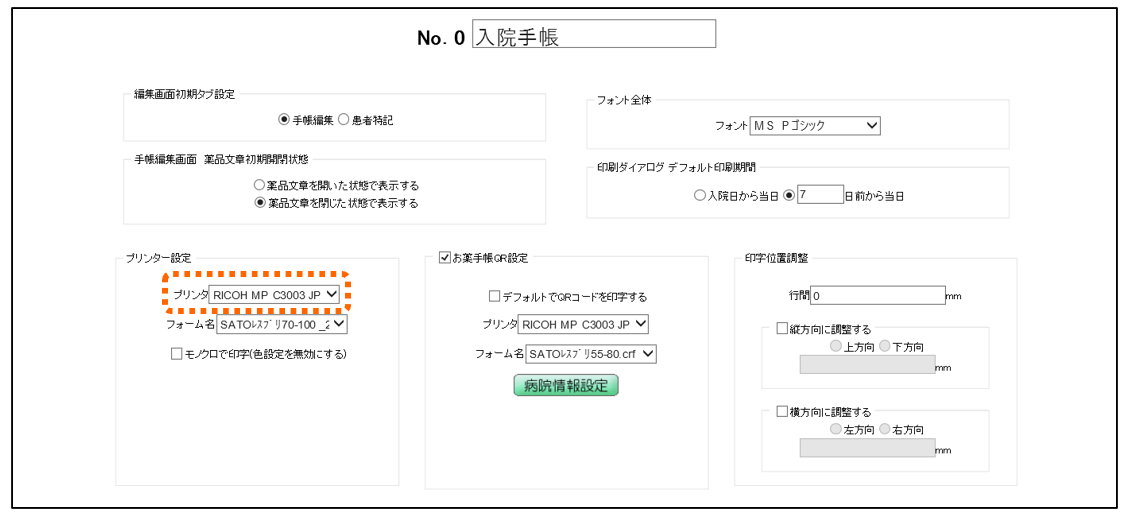The width and height of the screenshot is (1127, 520).
Task: Open プリンタ dropdown in プリンター設定
Action: tap(275, 295)
